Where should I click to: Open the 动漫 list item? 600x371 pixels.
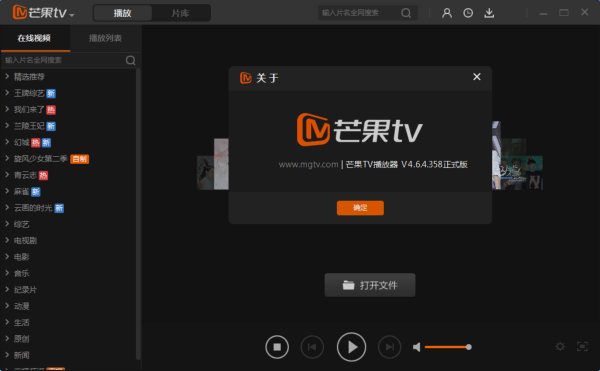point(21,306)
